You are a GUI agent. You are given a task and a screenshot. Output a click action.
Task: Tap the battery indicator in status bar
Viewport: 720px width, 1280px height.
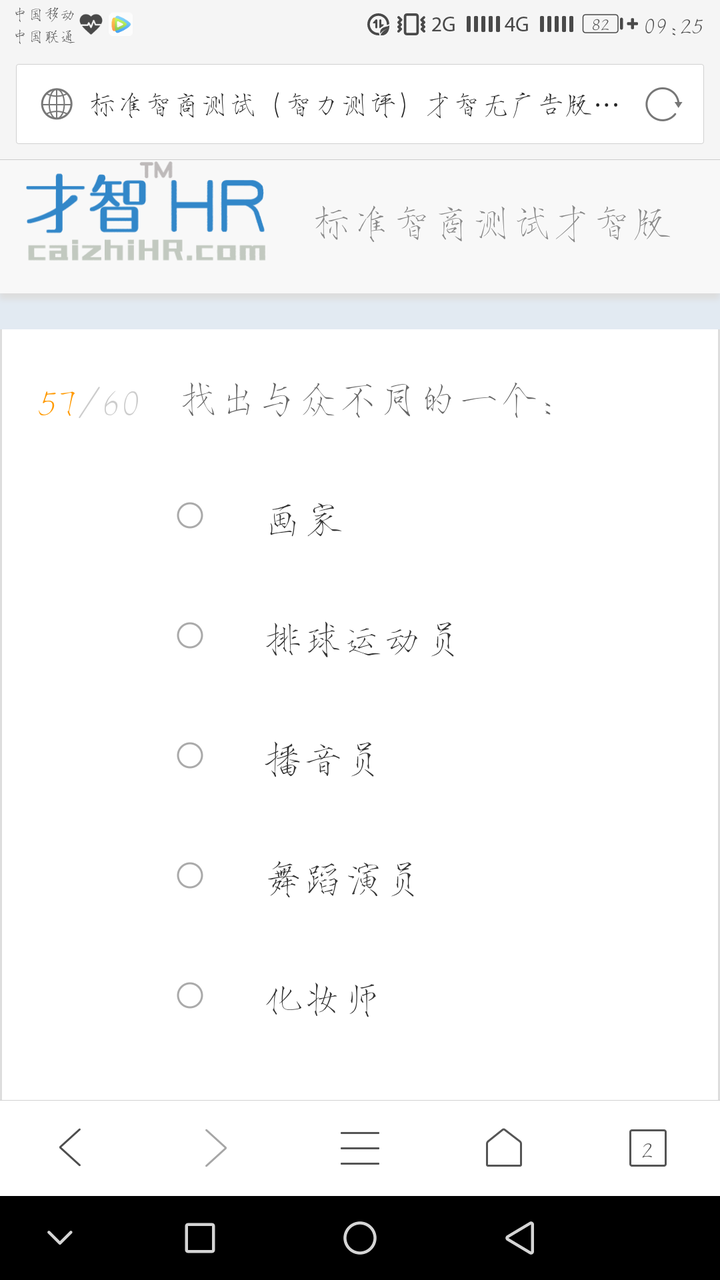(603, 25)
